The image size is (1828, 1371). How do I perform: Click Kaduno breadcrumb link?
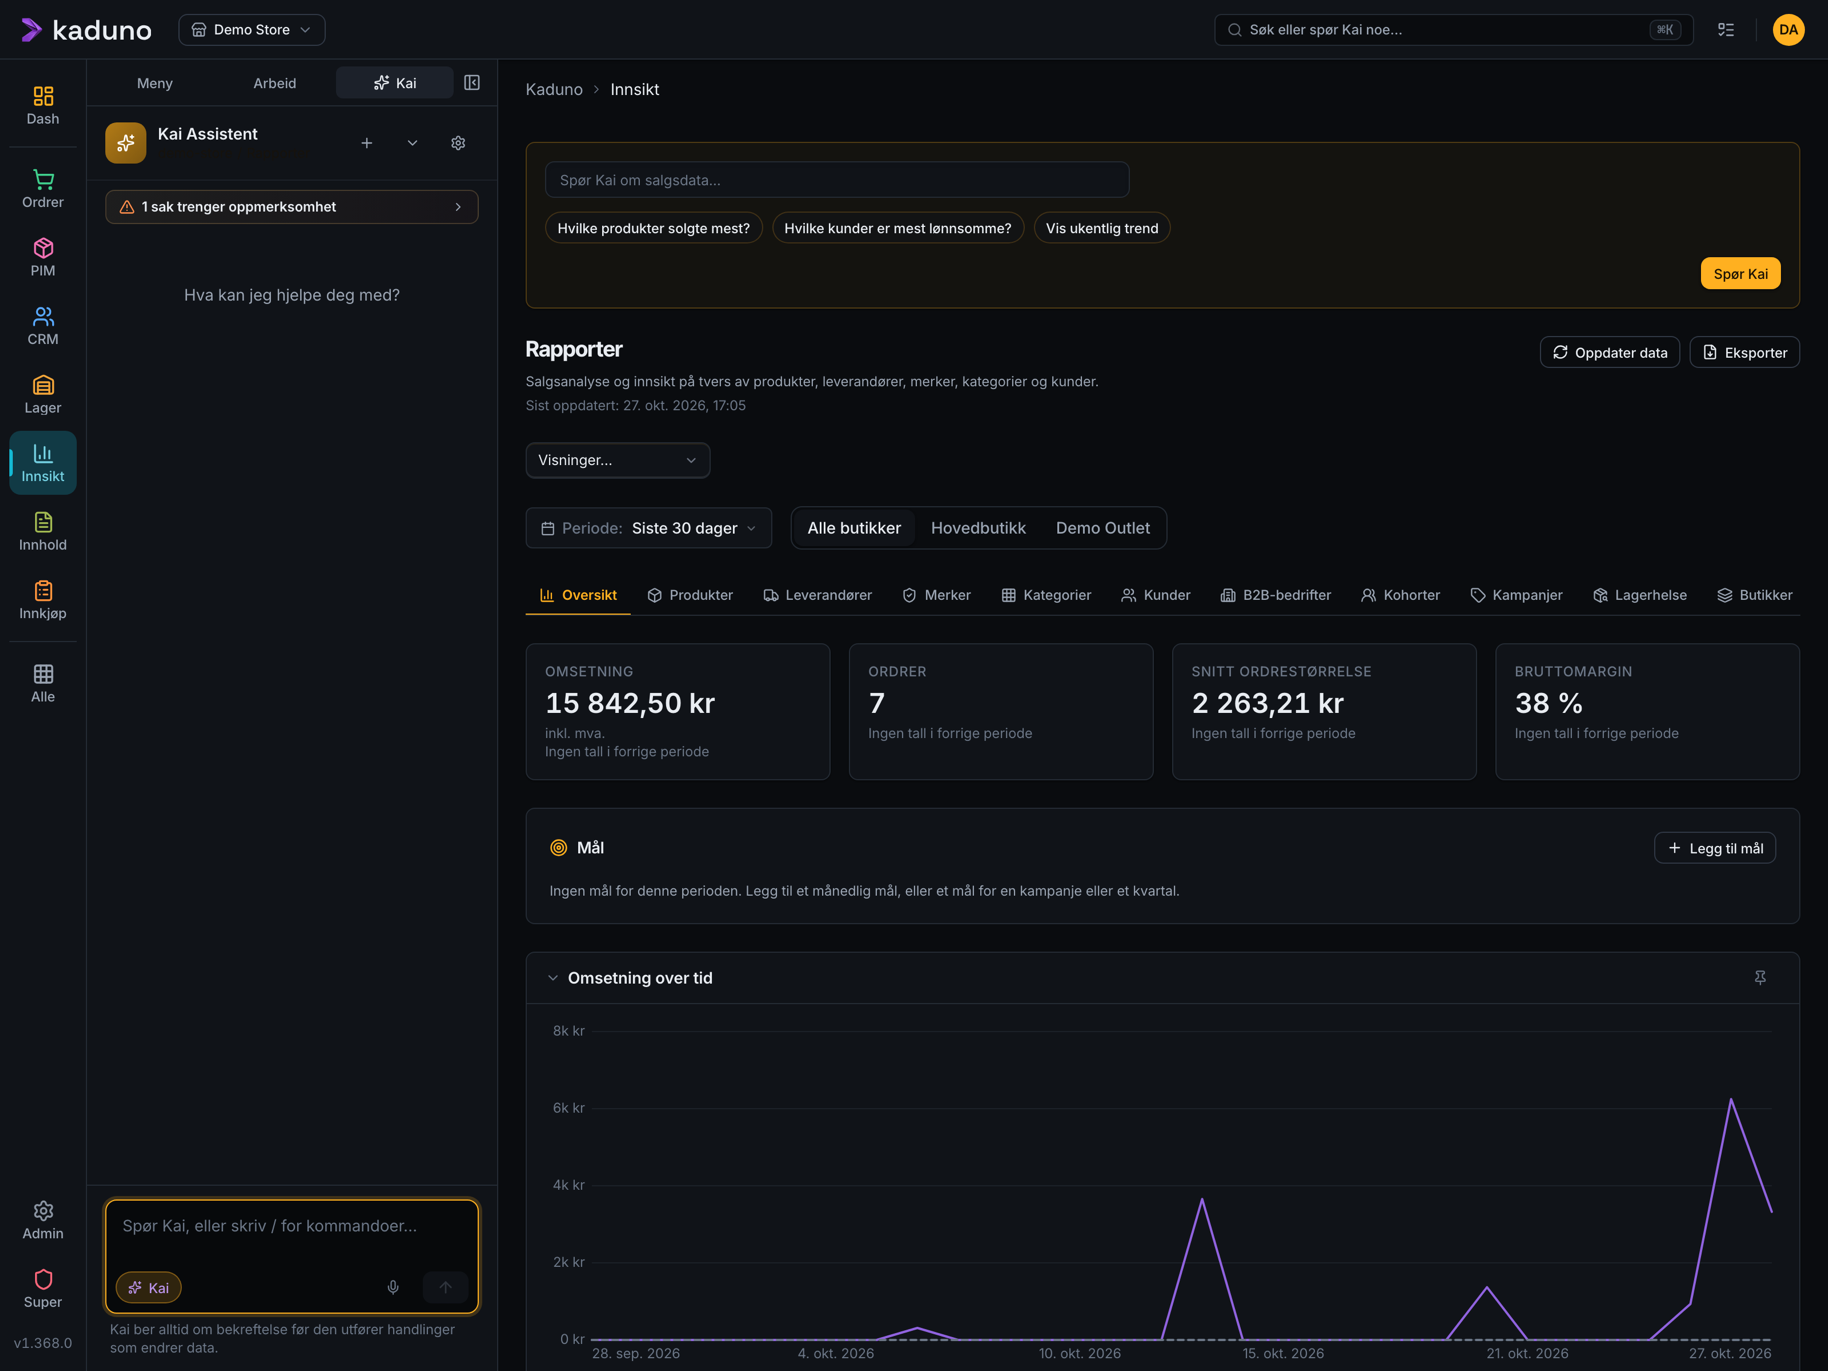point(554,89)
